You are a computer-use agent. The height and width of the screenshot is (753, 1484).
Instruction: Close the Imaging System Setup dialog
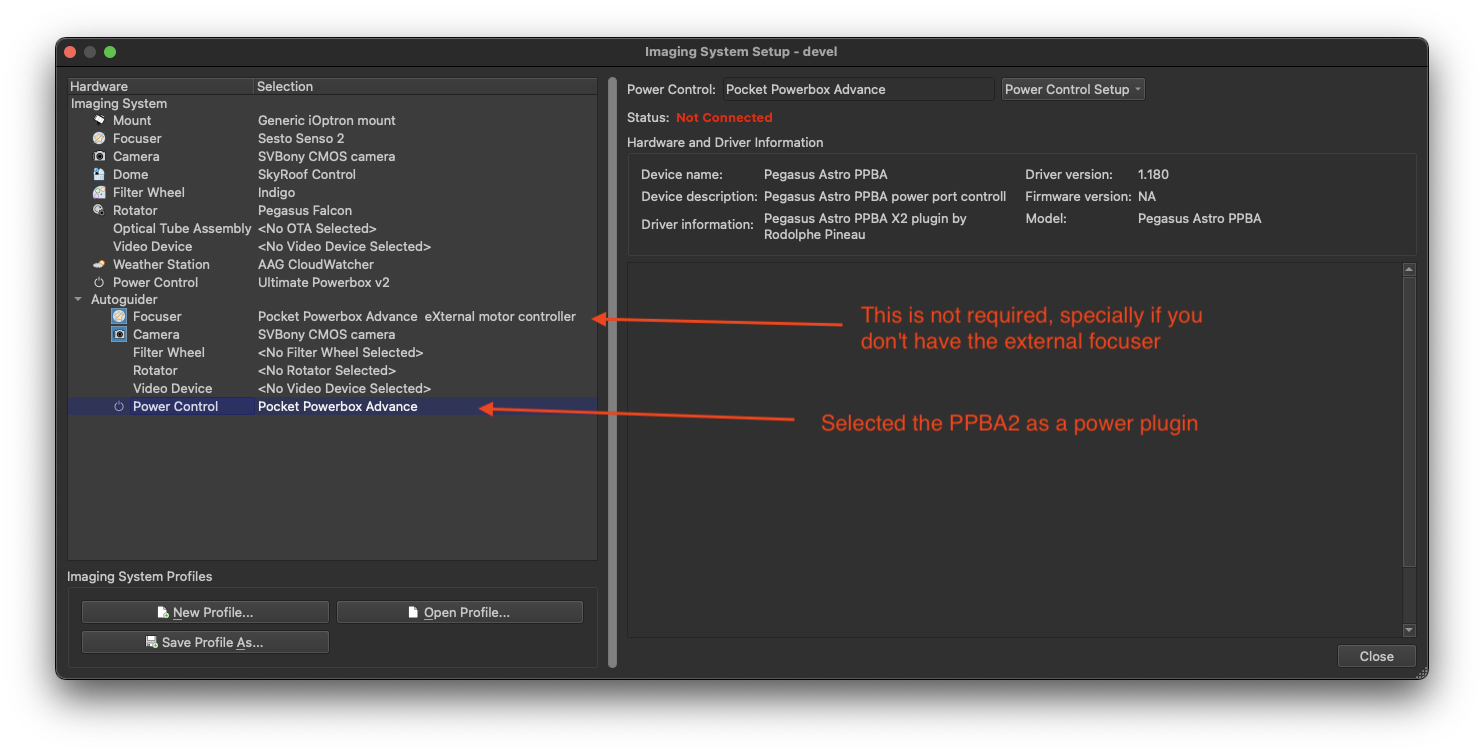[x=1377, y=656]
